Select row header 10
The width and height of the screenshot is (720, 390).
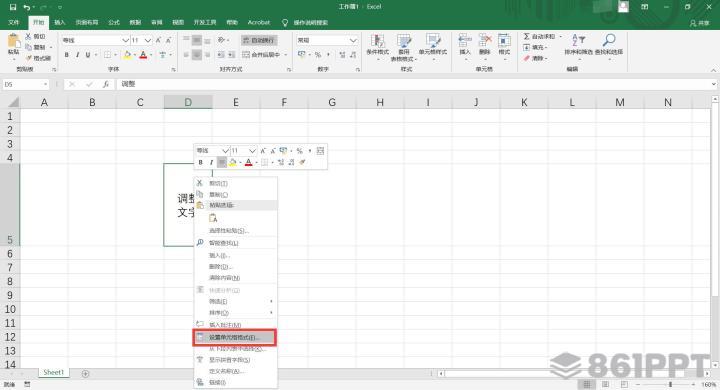[x=10, y=309]
